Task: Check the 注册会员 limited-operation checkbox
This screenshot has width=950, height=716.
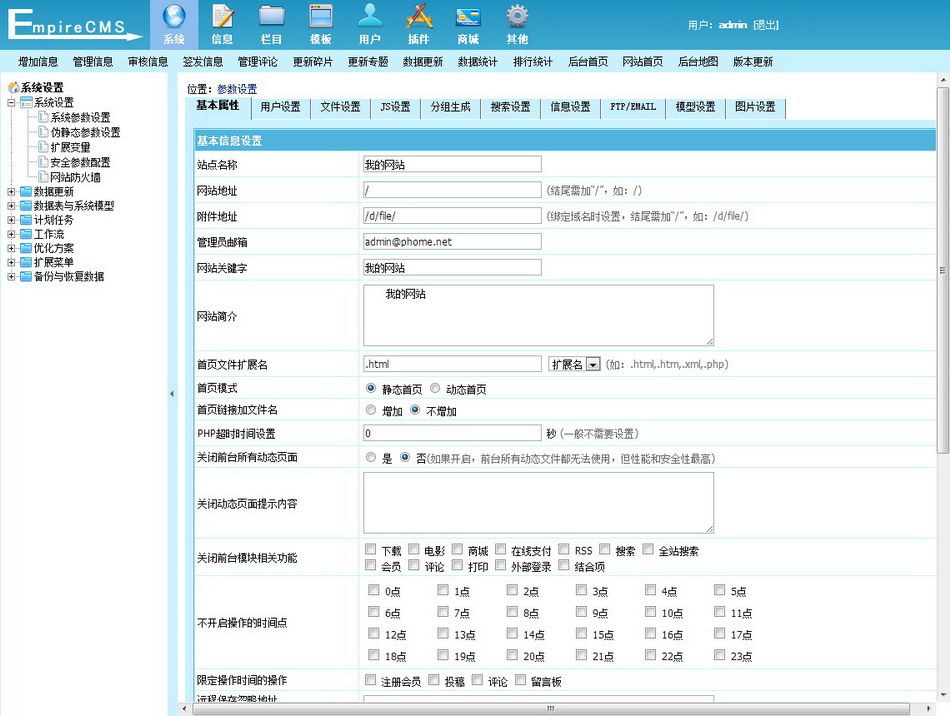Action: (x=371, y=680)
